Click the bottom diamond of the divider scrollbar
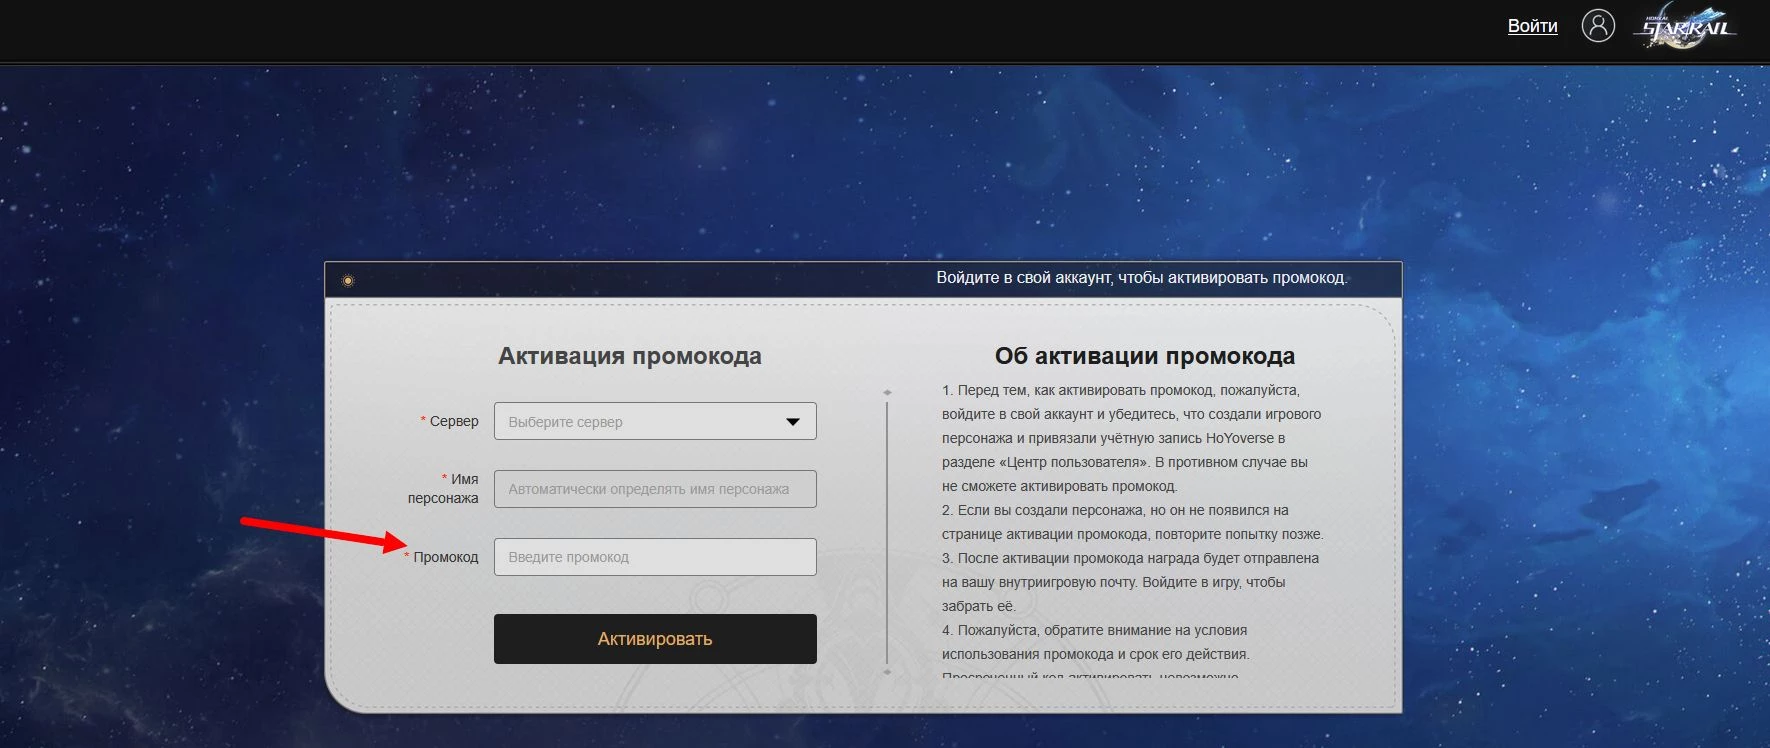Viewport: 1770px width, 748px height. coord(887,672)
